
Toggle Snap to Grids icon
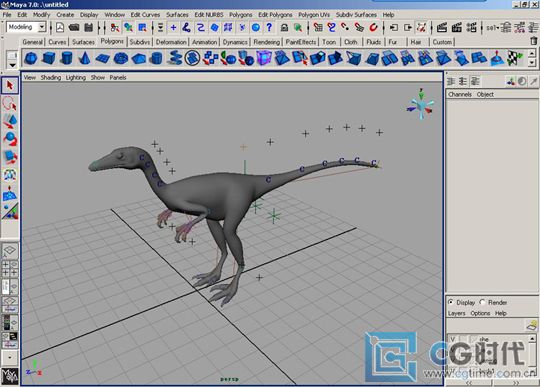pos(318,27)
